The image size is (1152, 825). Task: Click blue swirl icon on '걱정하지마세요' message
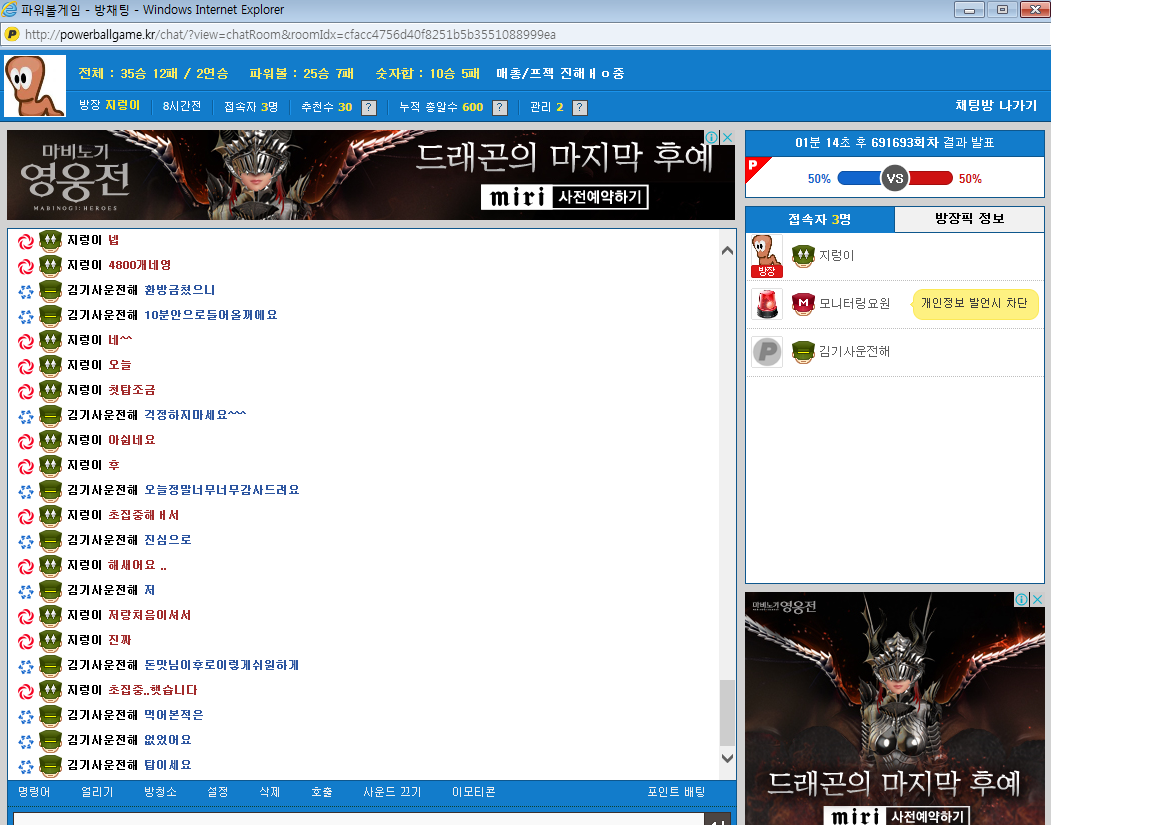coord(26,416)
